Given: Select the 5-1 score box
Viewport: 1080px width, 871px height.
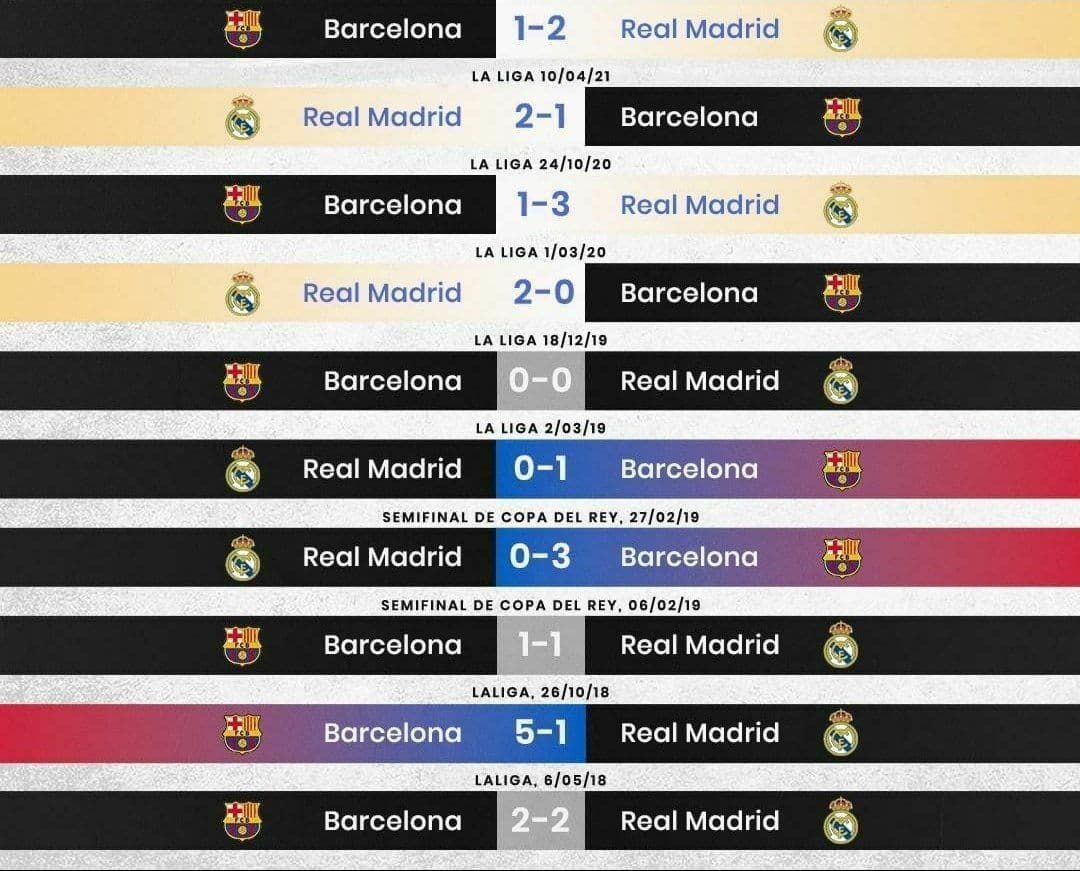Looking at the screenshot, I should [541, 733].
